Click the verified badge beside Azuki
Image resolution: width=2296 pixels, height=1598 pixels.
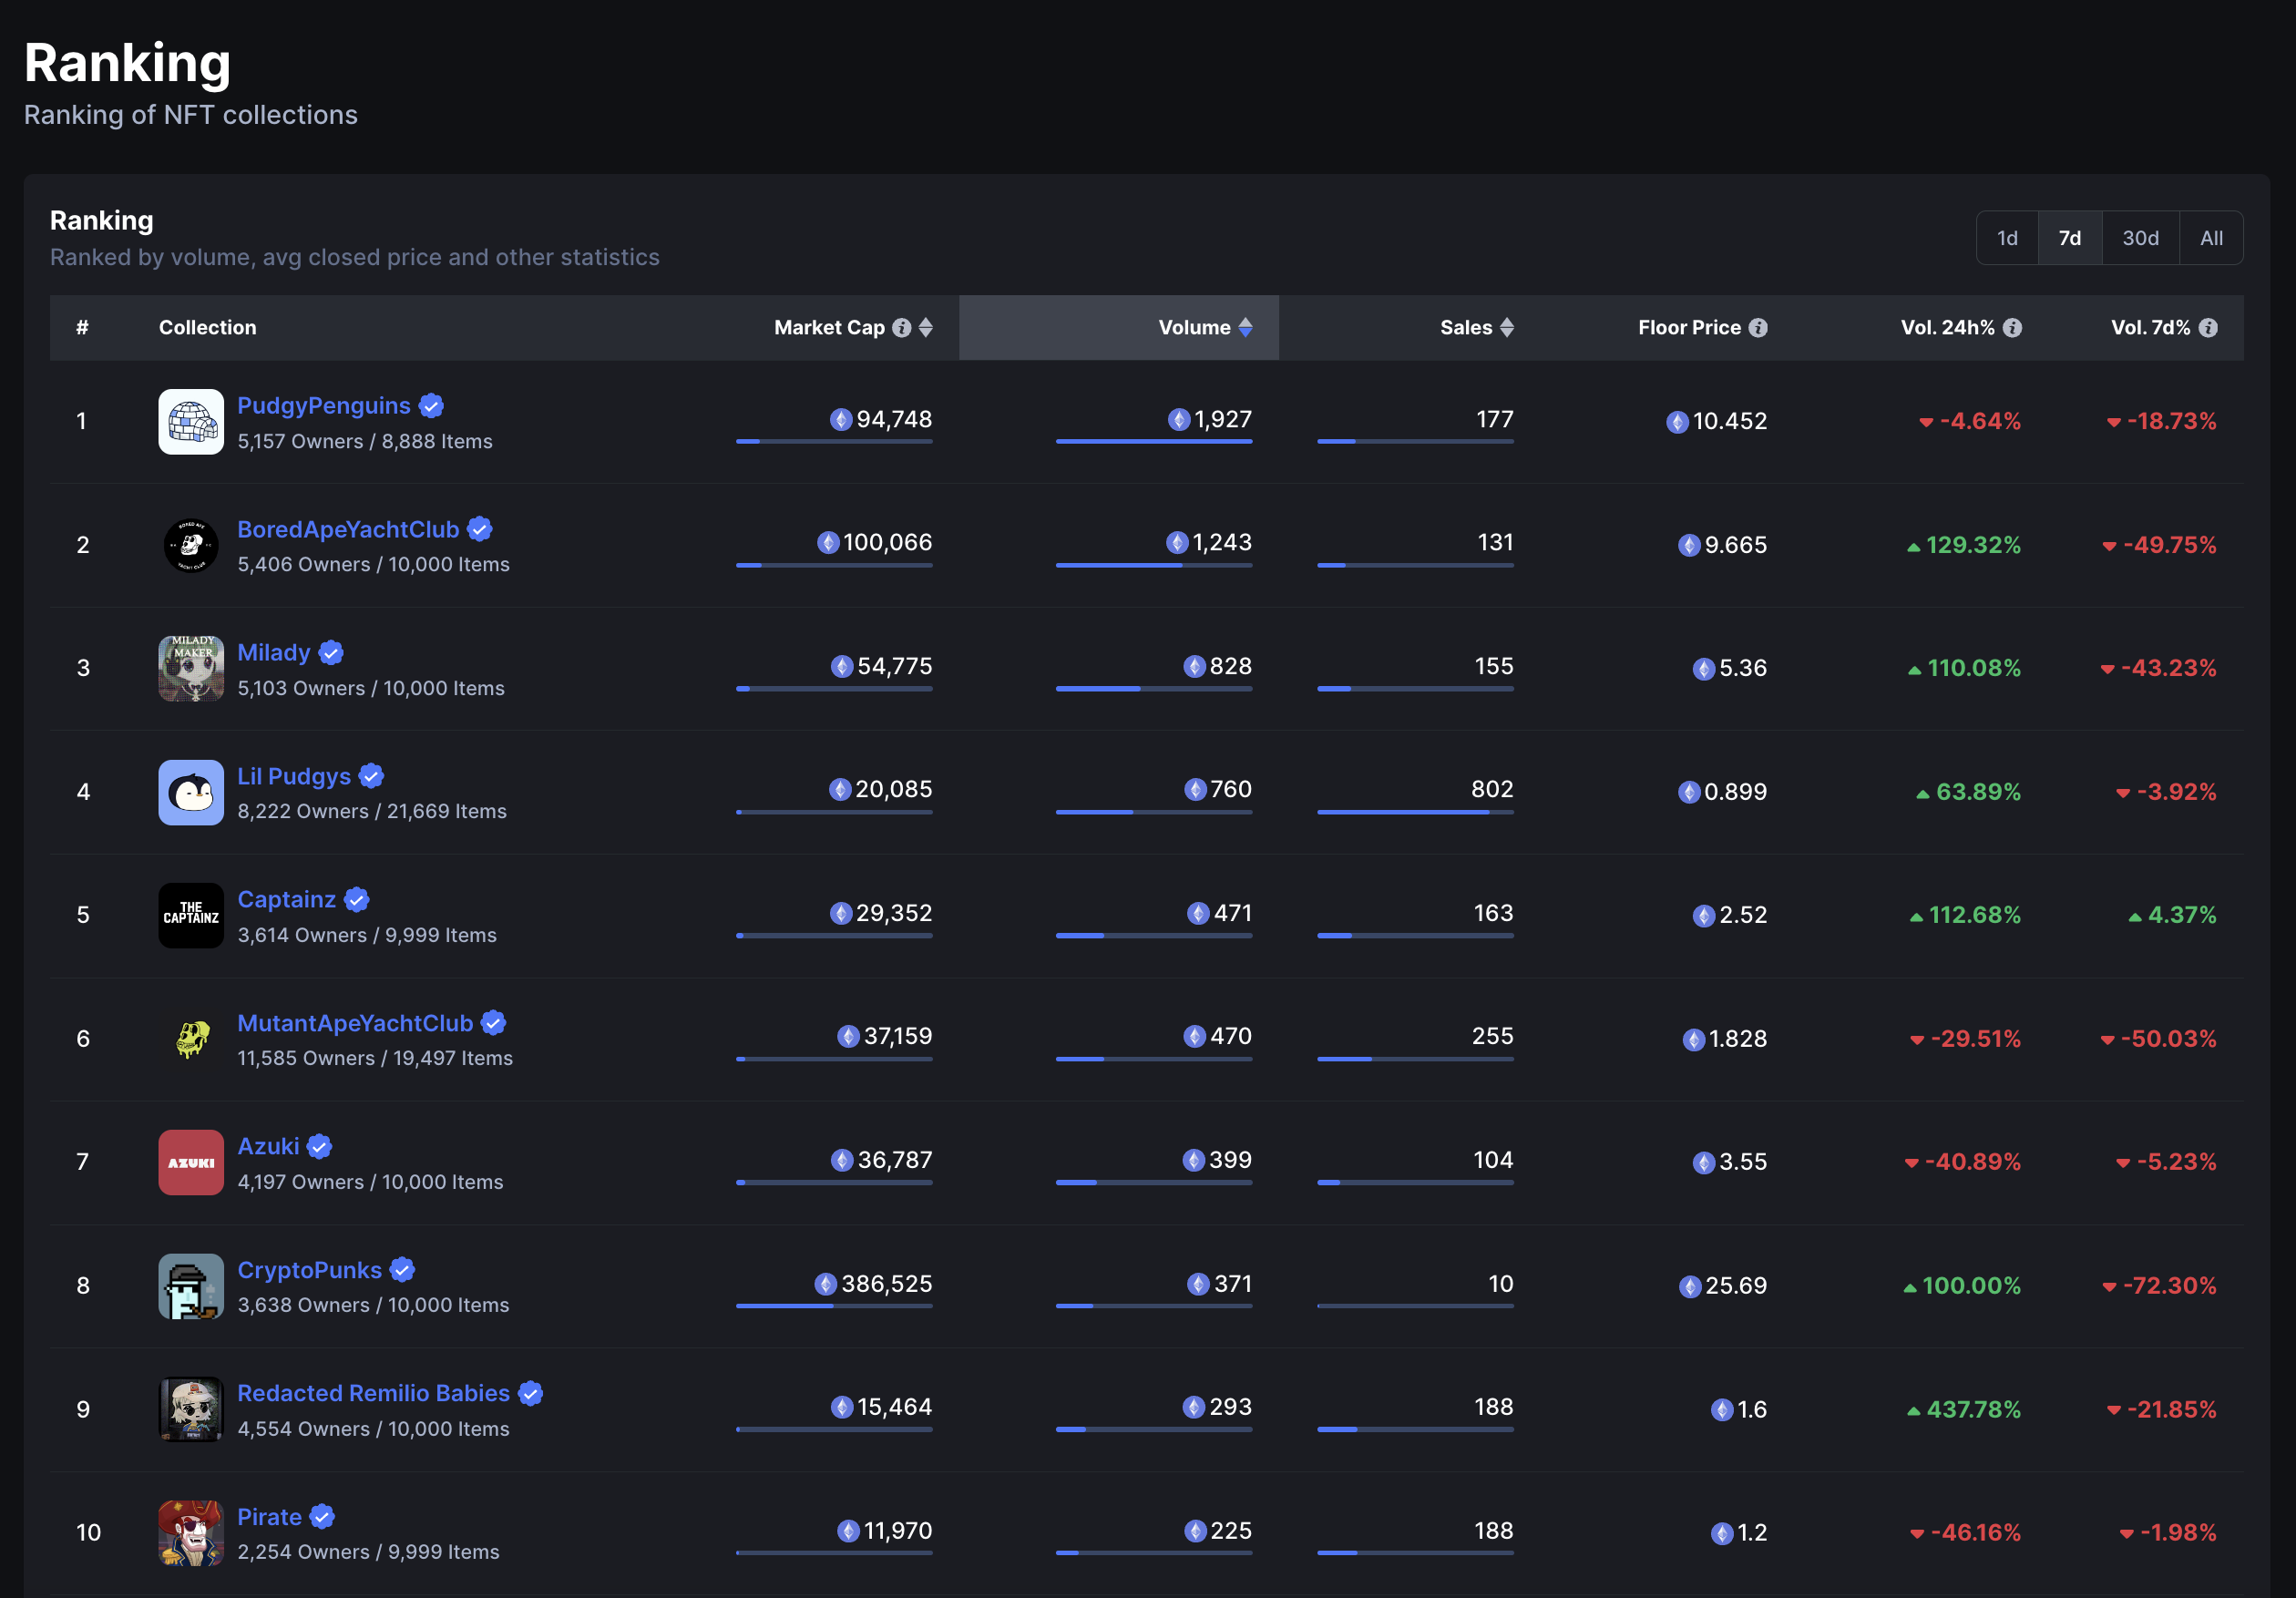(319, 1147)
